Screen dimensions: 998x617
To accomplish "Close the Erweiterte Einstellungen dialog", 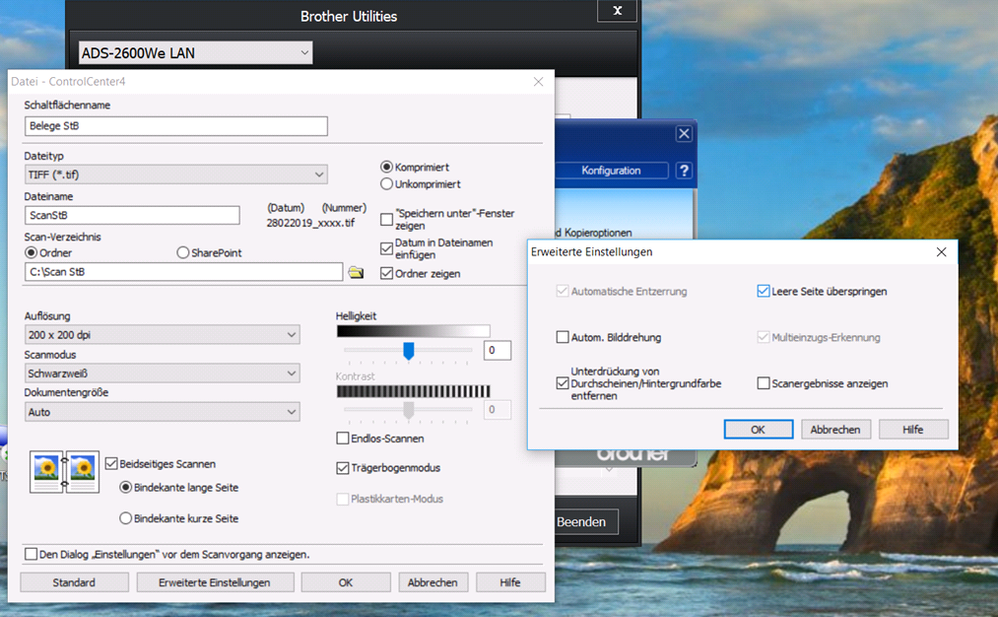I will (941, 252).
